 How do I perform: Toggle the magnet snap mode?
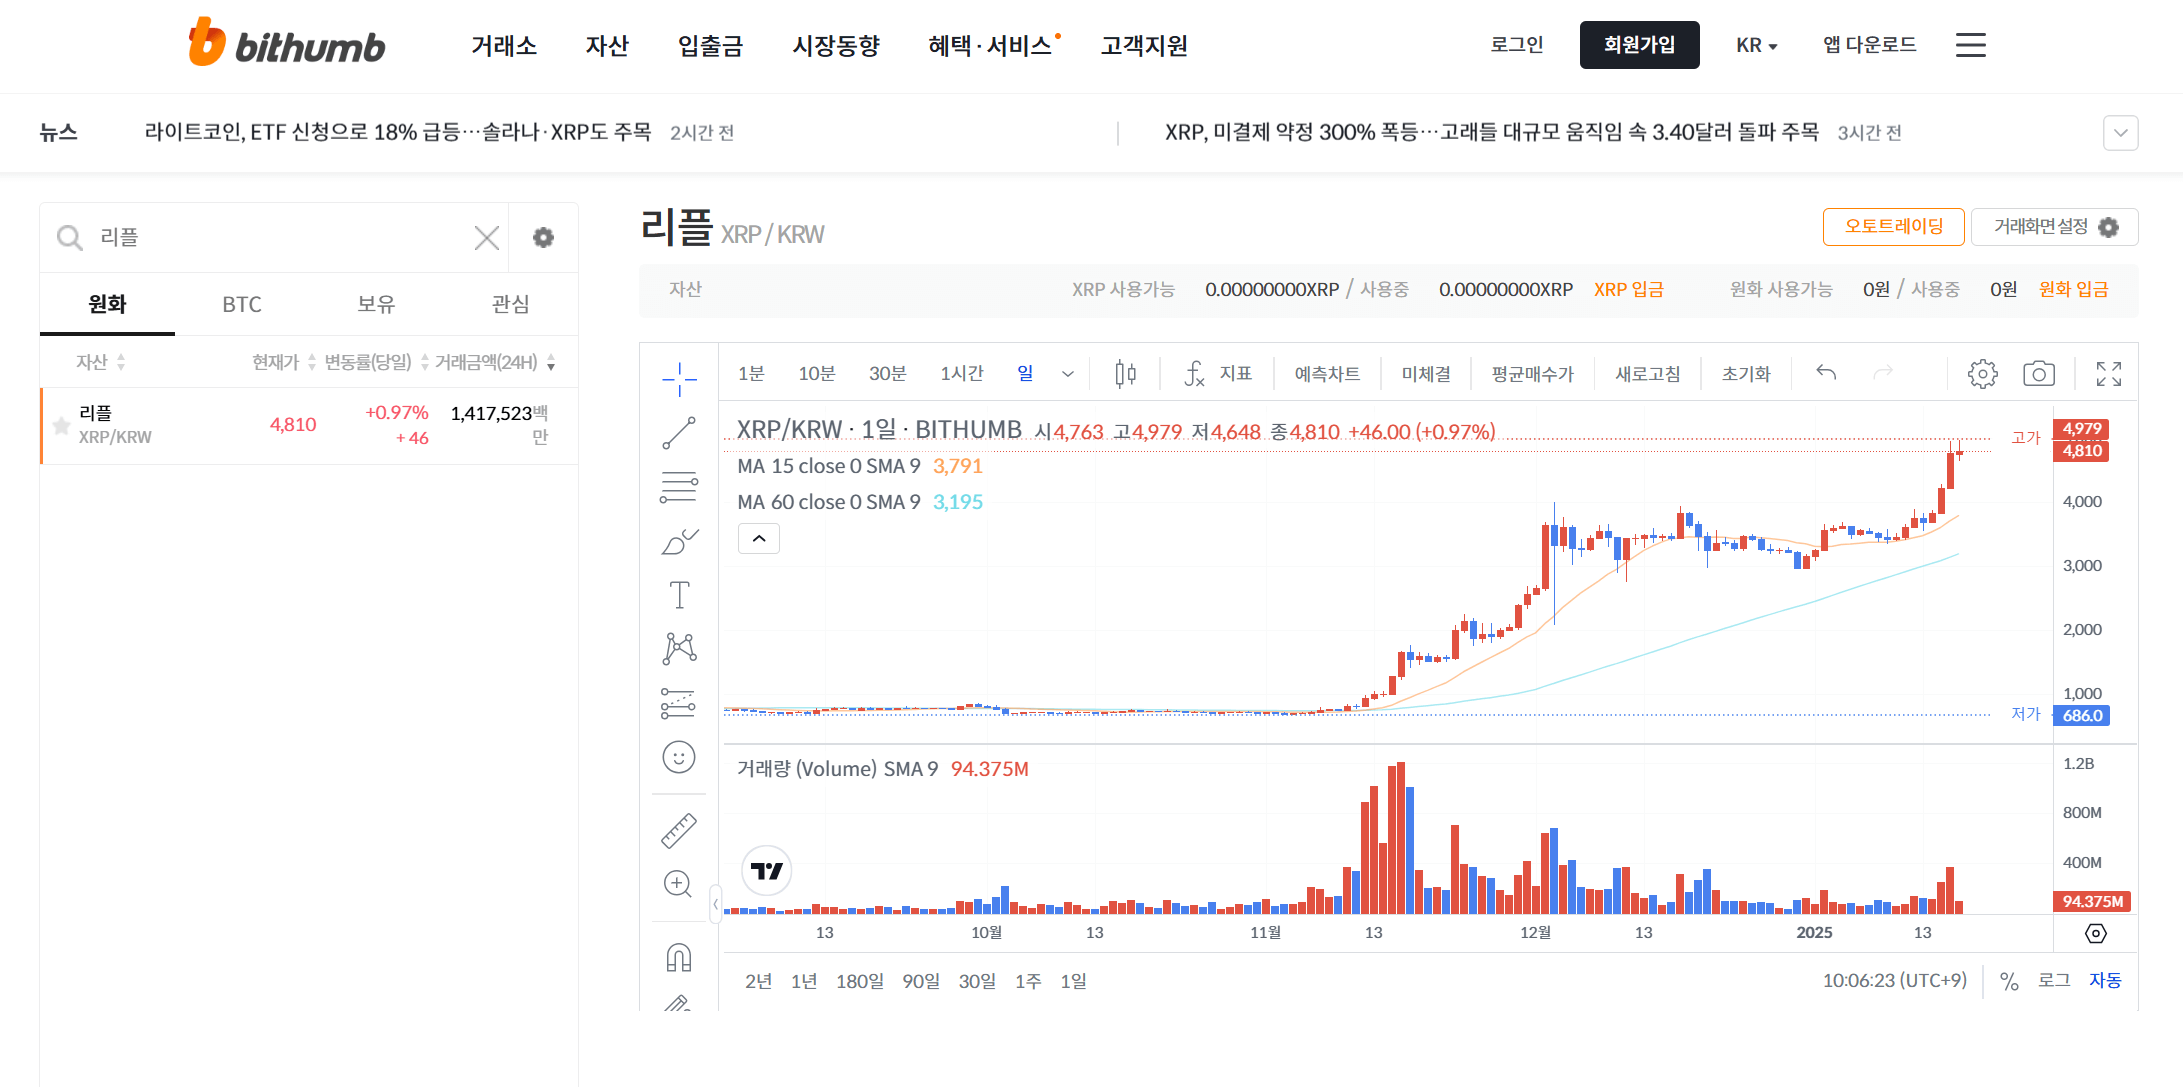[x=679, y=958]
